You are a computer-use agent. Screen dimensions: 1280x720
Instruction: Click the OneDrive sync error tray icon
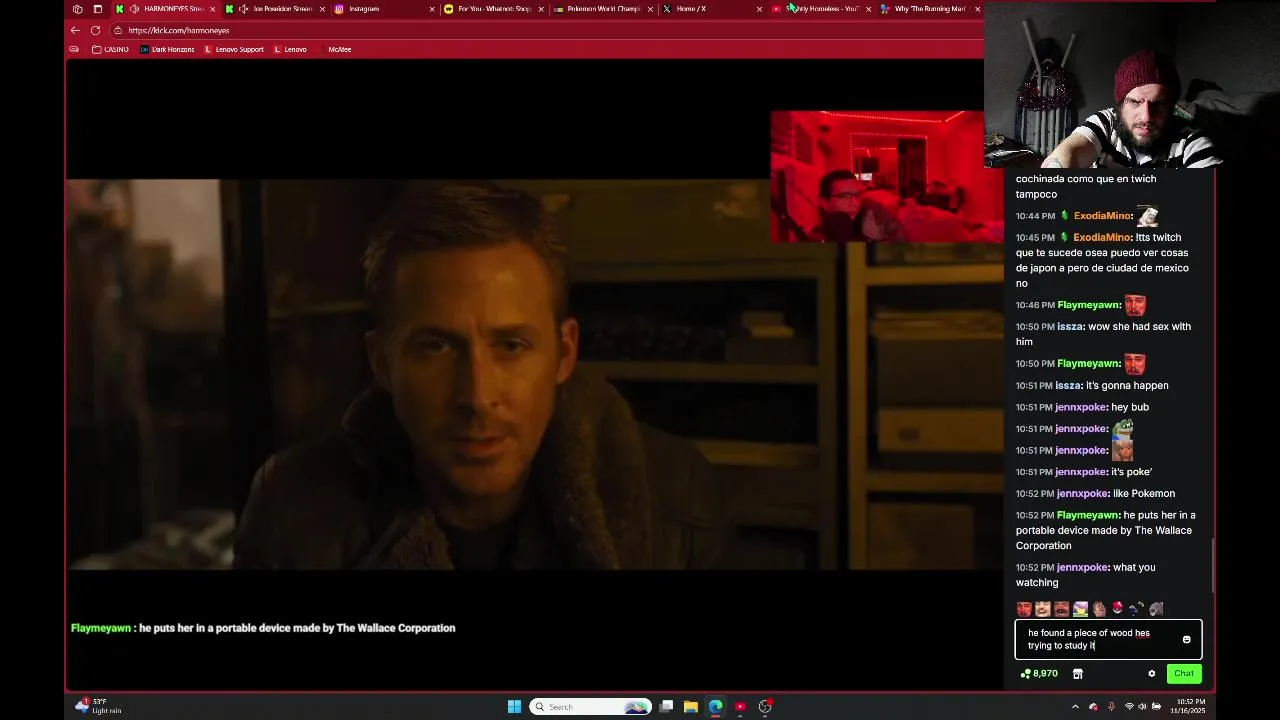pyautogui.click(x=1093, y=707)
